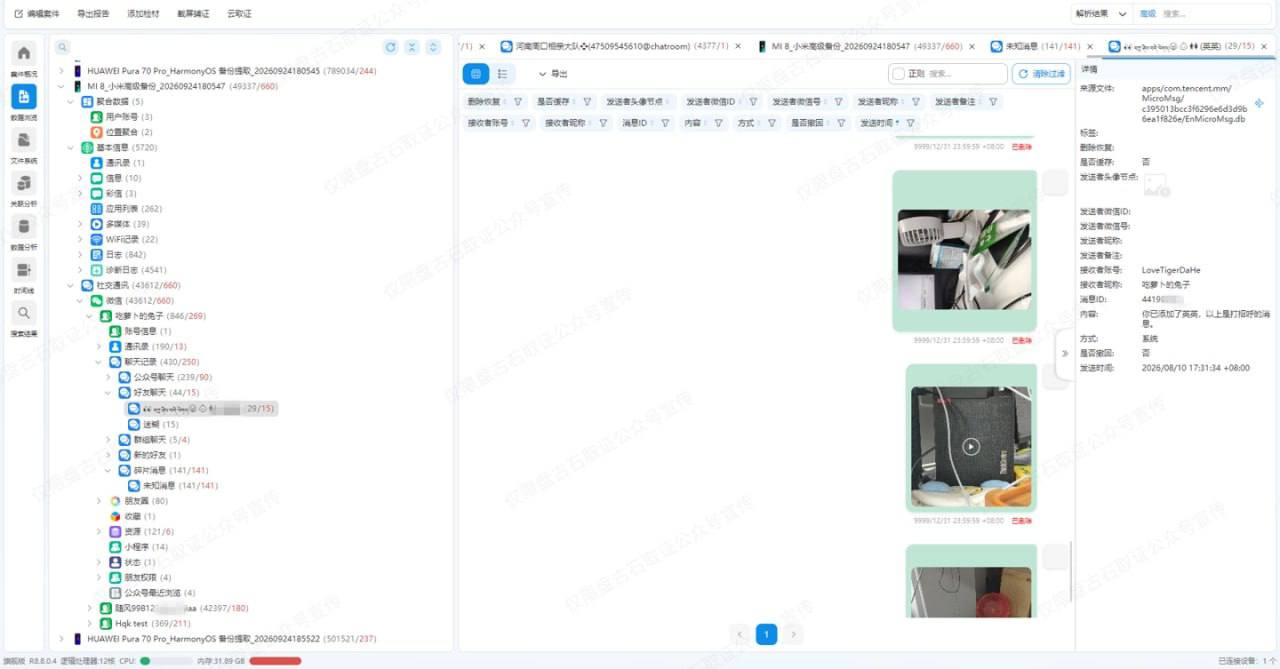Collapse the 基本信息 node

click(x=71, y=147)
